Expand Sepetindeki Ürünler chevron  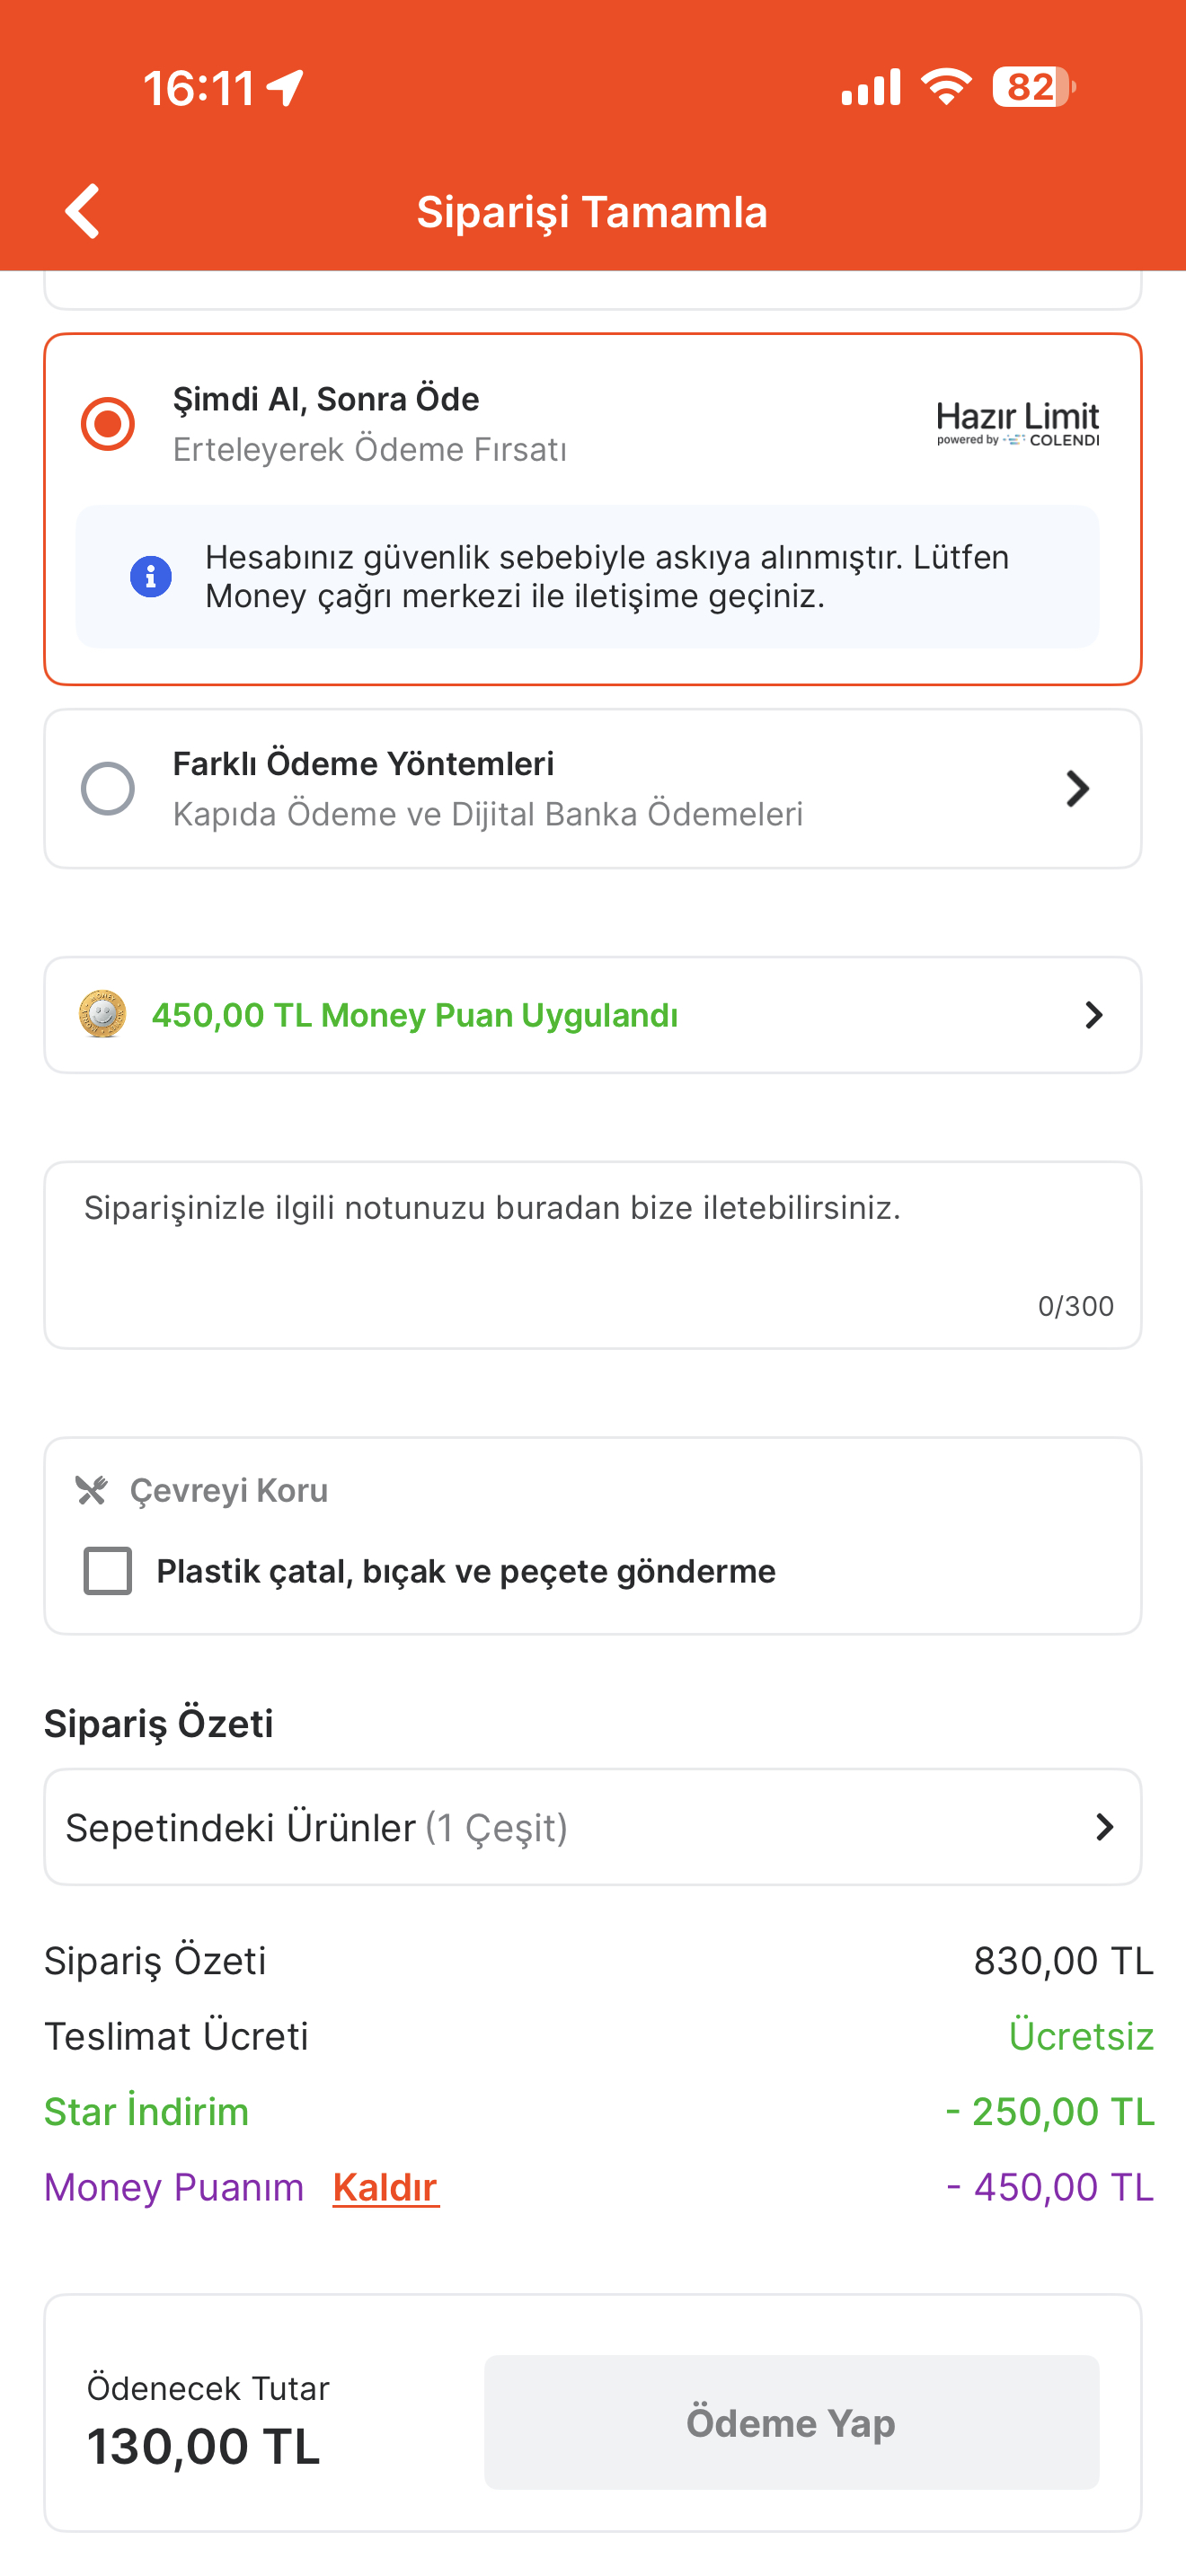(1104, 1827)
